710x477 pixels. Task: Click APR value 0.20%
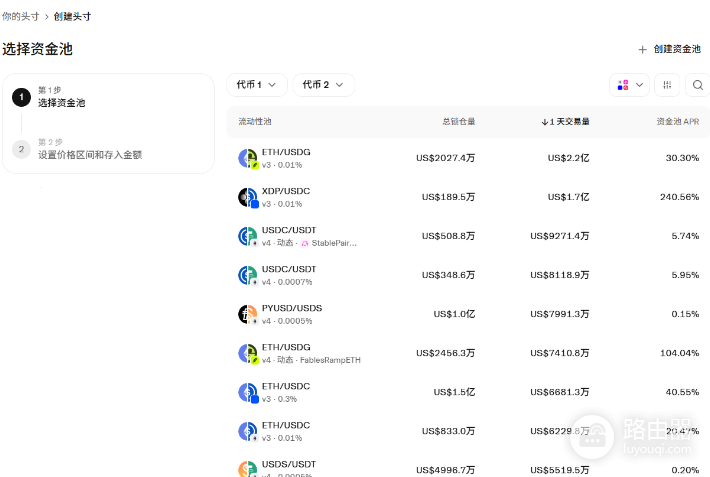pyautogui.click(x=685, y=470)
